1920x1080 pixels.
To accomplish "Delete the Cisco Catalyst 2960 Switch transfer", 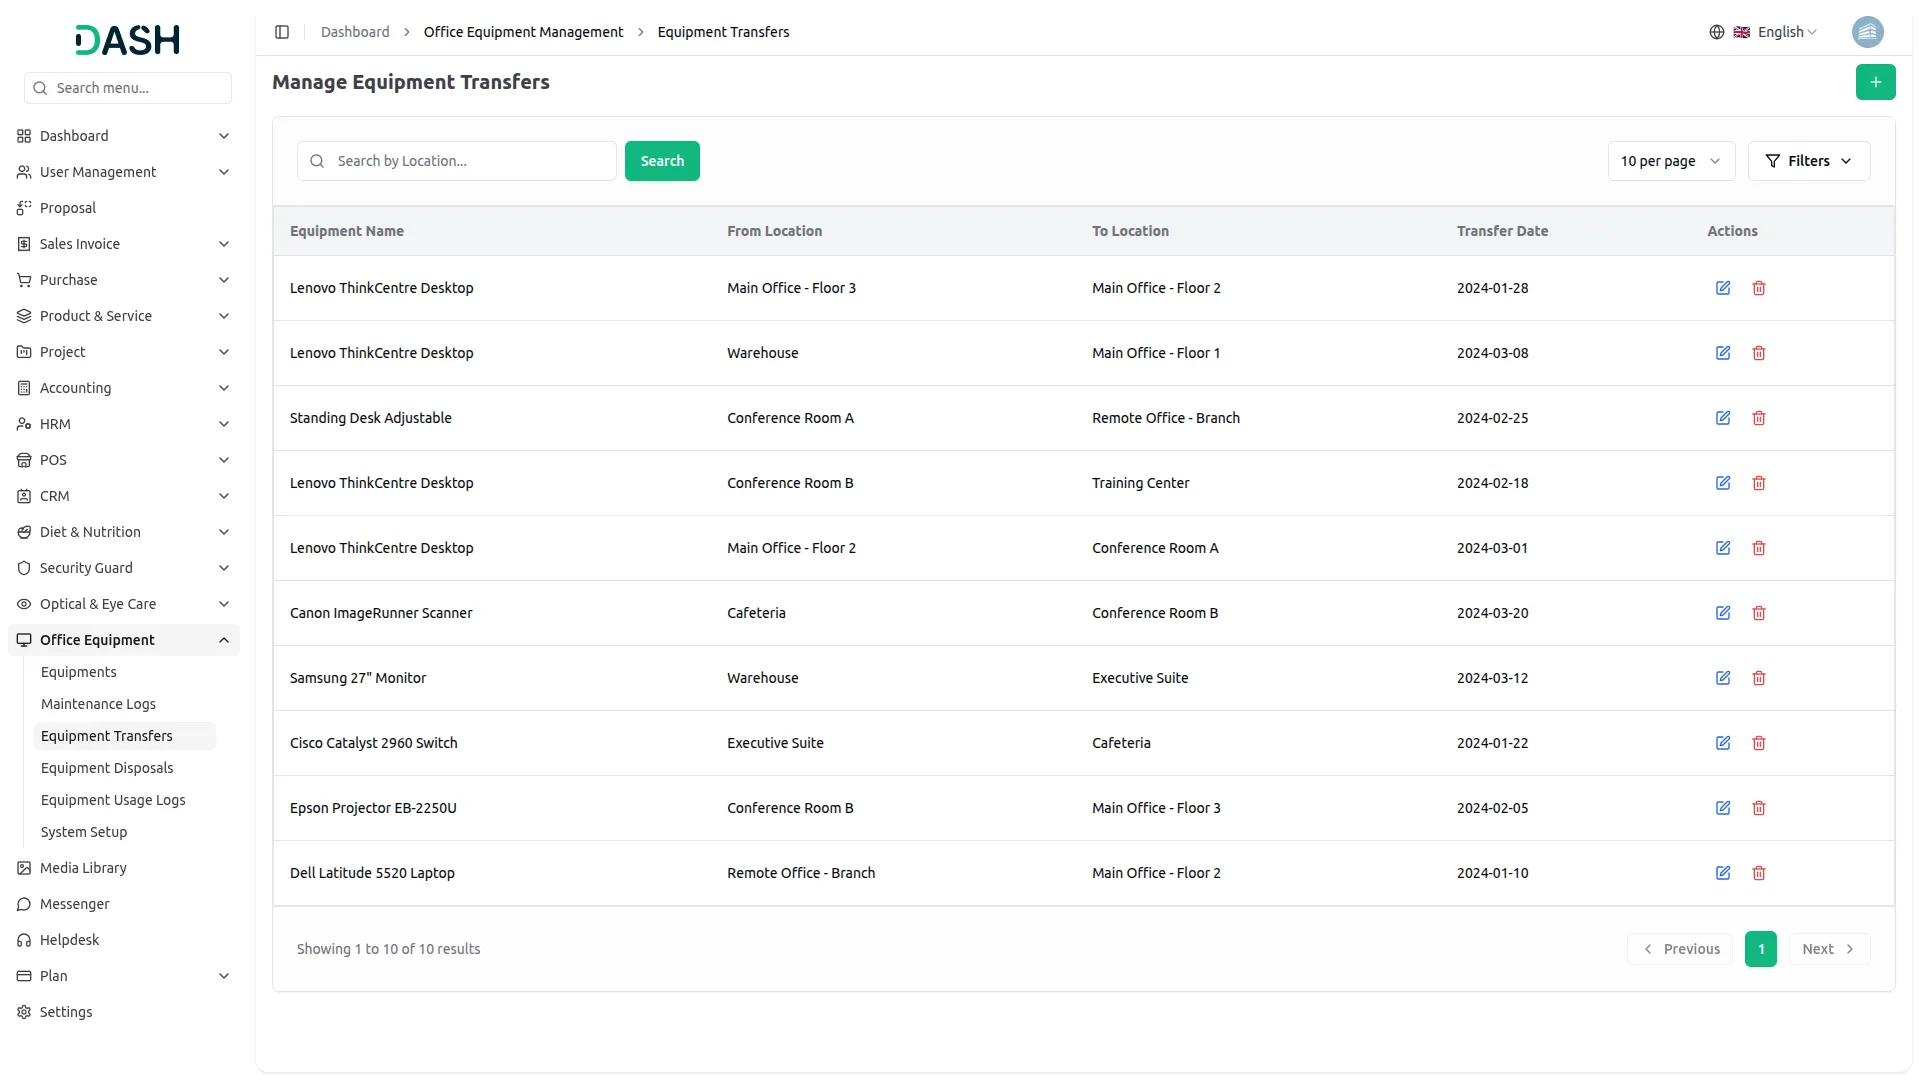I will coord(1758,743).
